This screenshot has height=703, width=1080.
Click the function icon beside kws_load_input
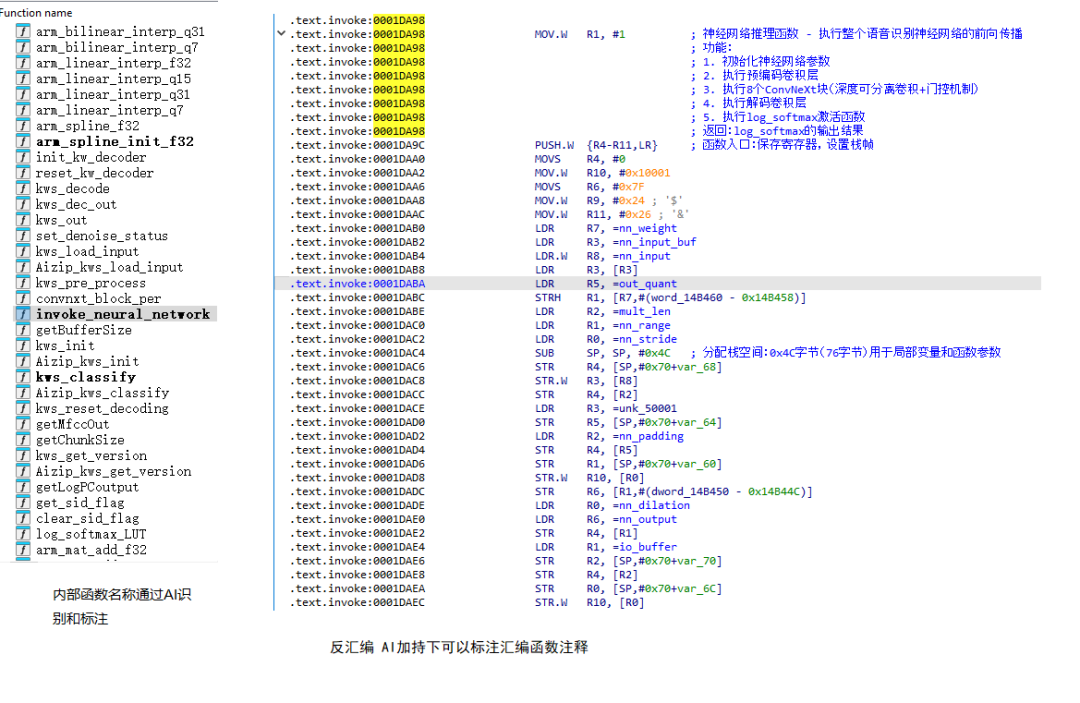[x=23, y=251]
